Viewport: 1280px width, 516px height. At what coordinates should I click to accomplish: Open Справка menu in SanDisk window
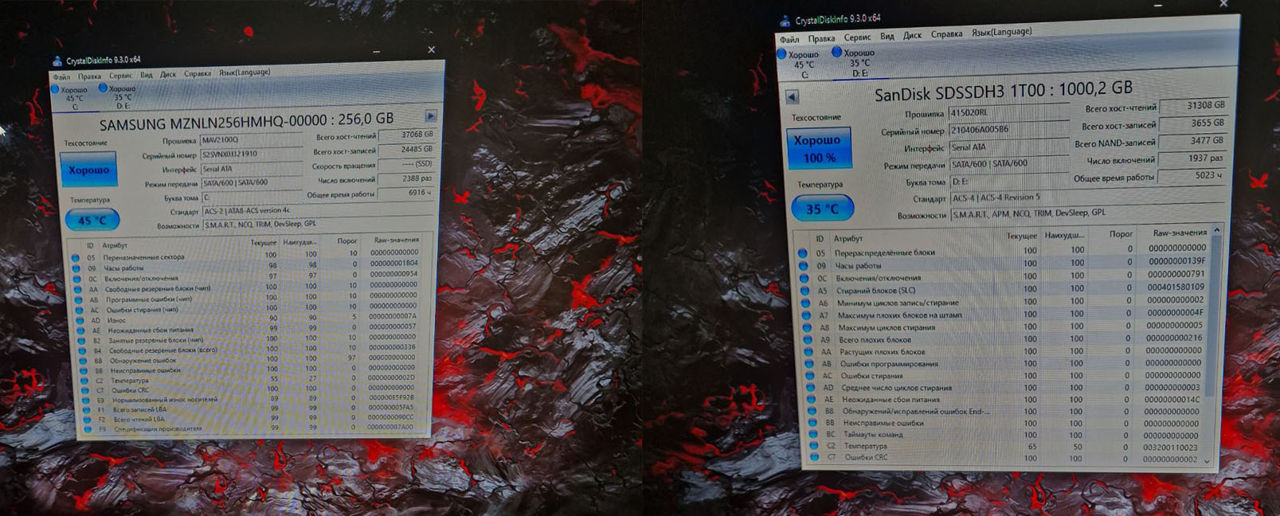(947, 34)
